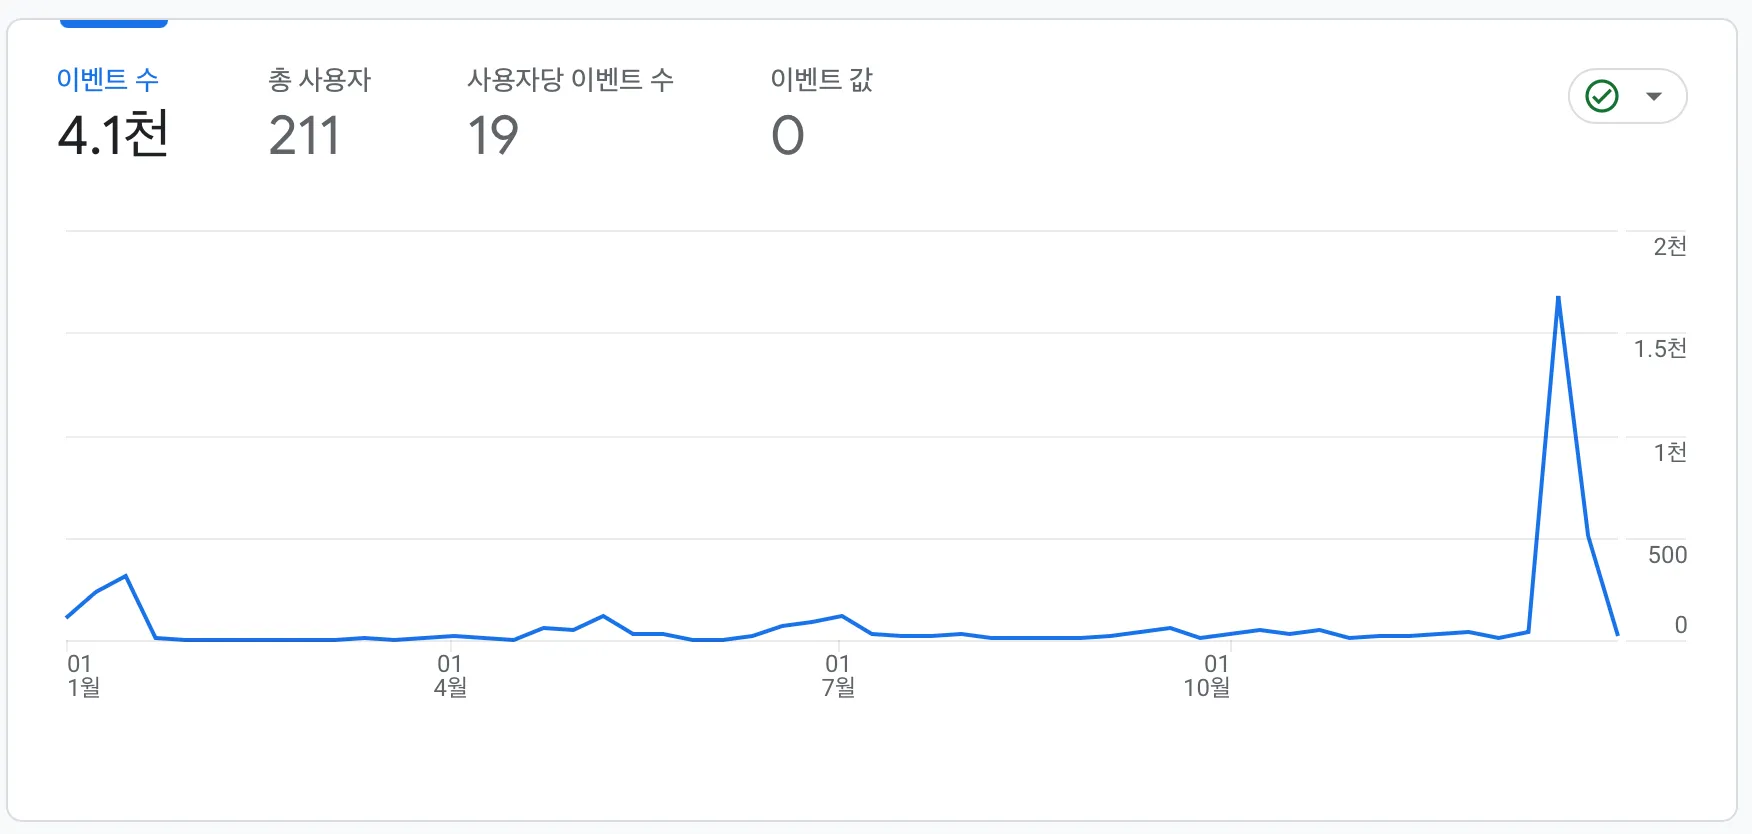Choose the 이벤트 값 metric tab

pos(822,80)
